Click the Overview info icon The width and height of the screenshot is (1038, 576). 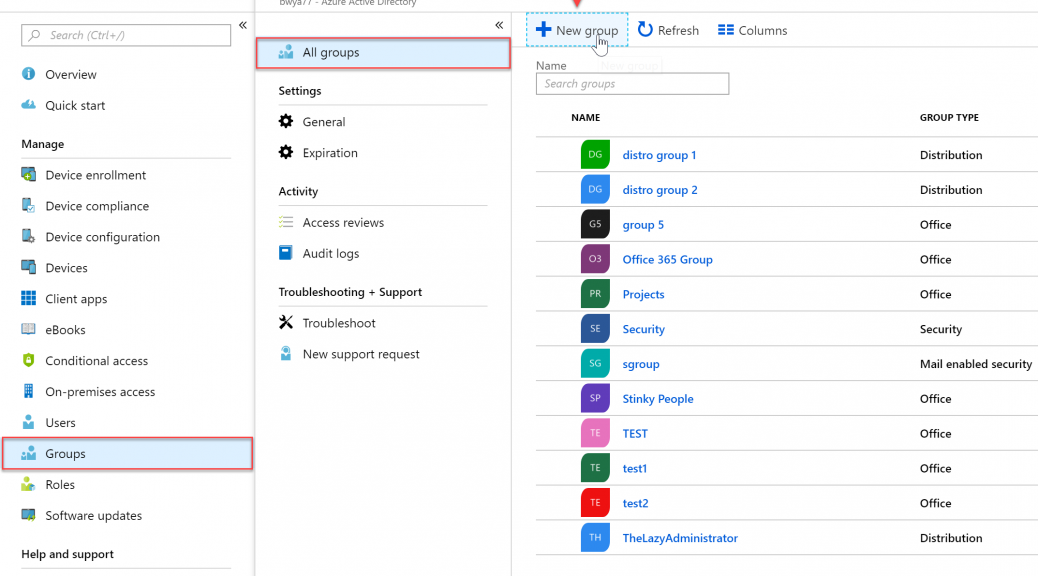pos(28,74)
